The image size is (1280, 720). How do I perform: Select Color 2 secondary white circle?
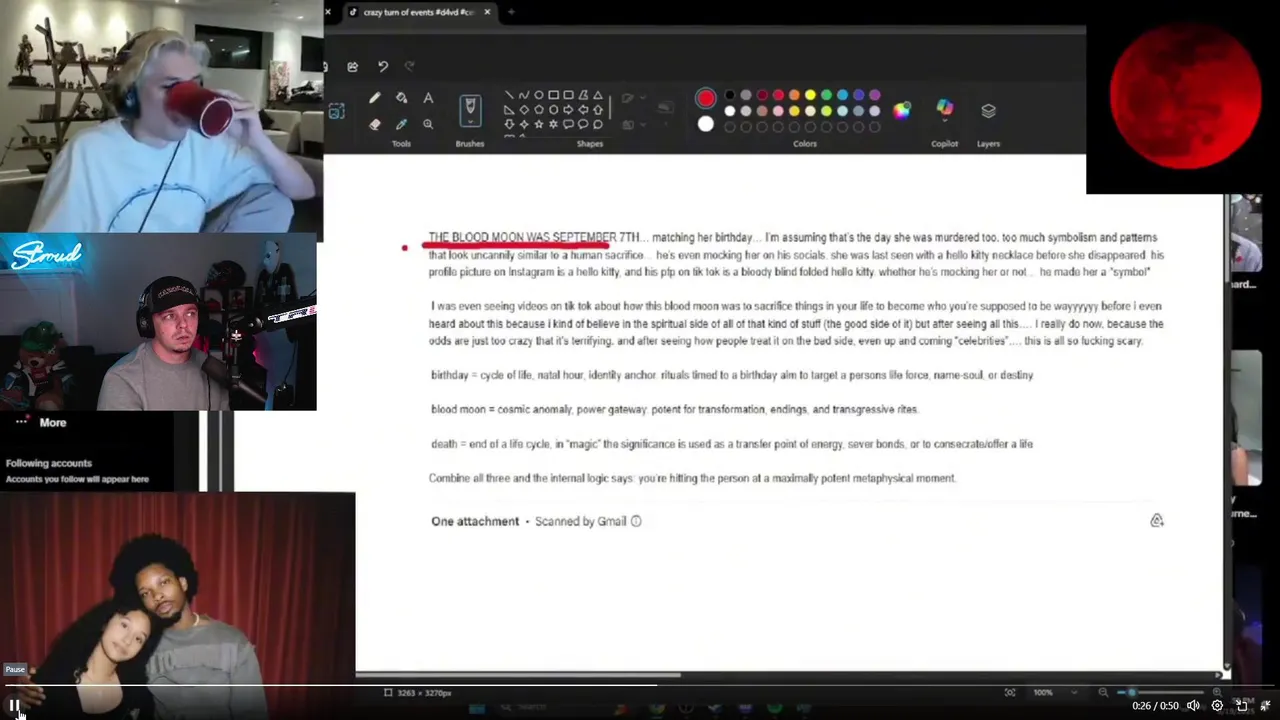706,124
